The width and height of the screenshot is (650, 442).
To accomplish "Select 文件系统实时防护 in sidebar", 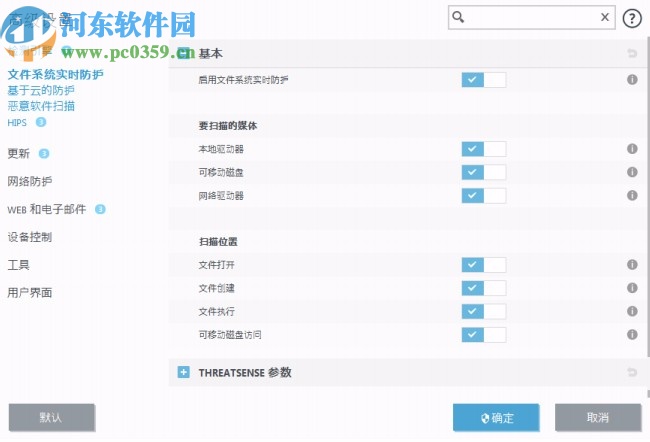I will [x=56, y=75].
